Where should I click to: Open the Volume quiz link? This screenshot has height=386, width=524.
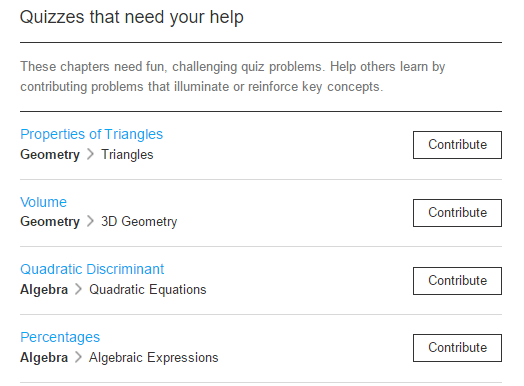[x=43, y=202]
